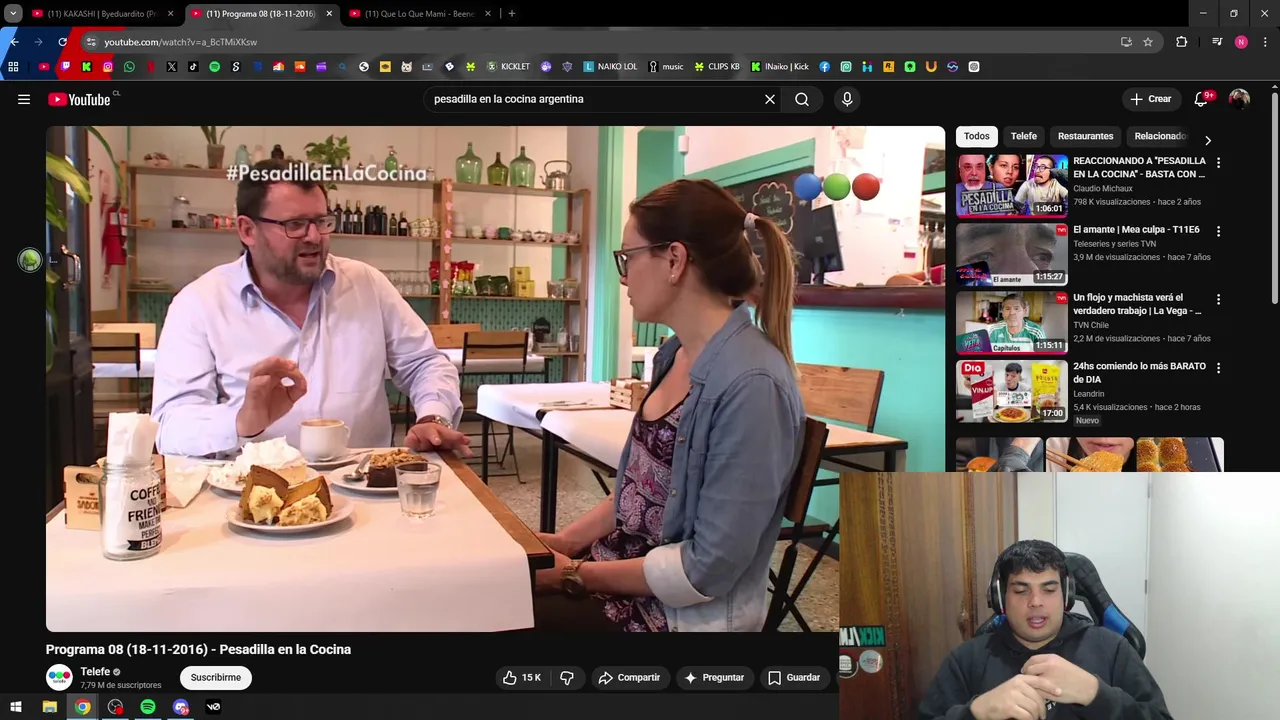The image size is (1280, 720).
Task: Open the NAIKO LOL bookmark
Action: point(610,67)
